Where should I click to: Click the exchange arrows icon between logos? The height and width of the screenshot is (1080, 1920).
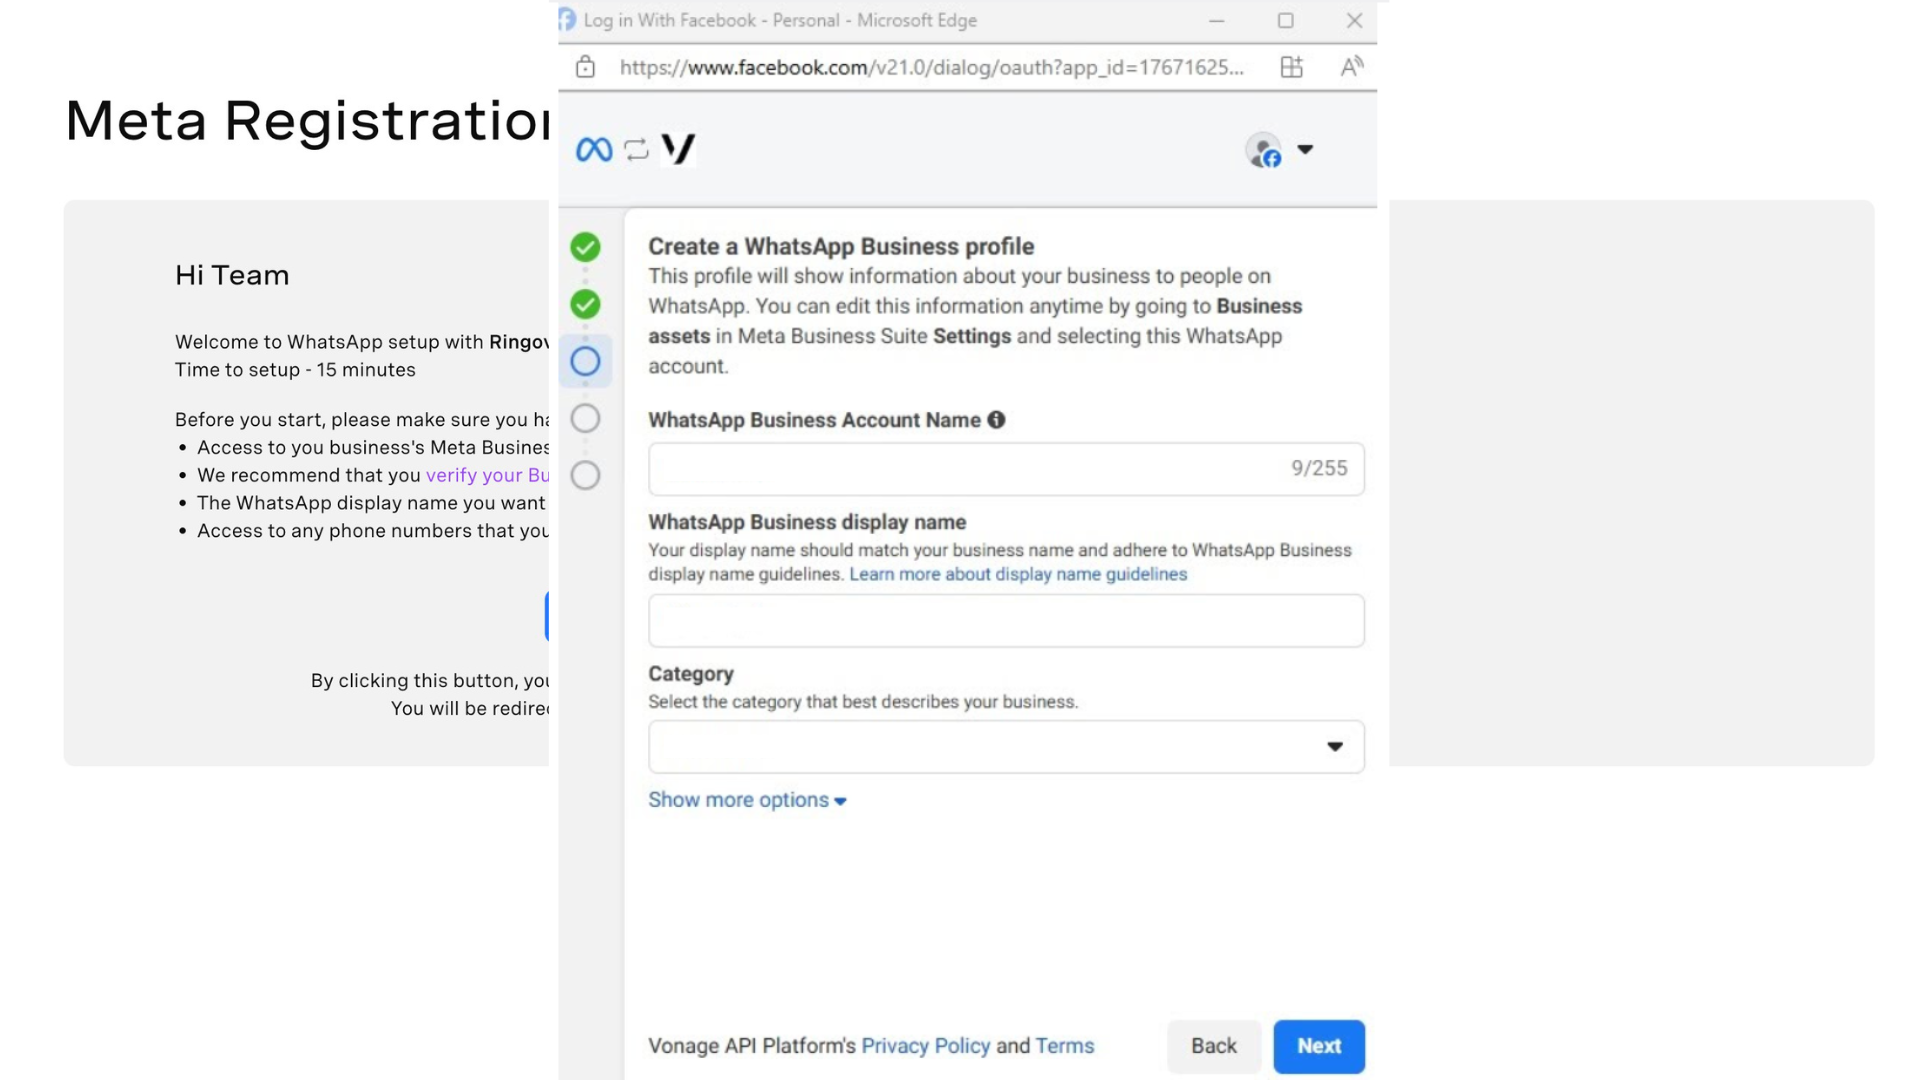click(637, 150)
